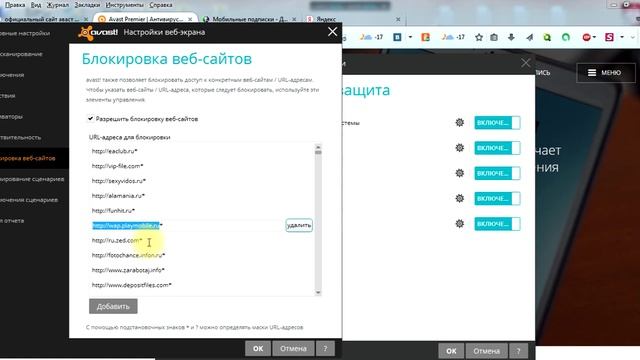Click the magenta S extension icon
Image resolution: width=640 pixels, height=360 pixels.
[609, 37]
